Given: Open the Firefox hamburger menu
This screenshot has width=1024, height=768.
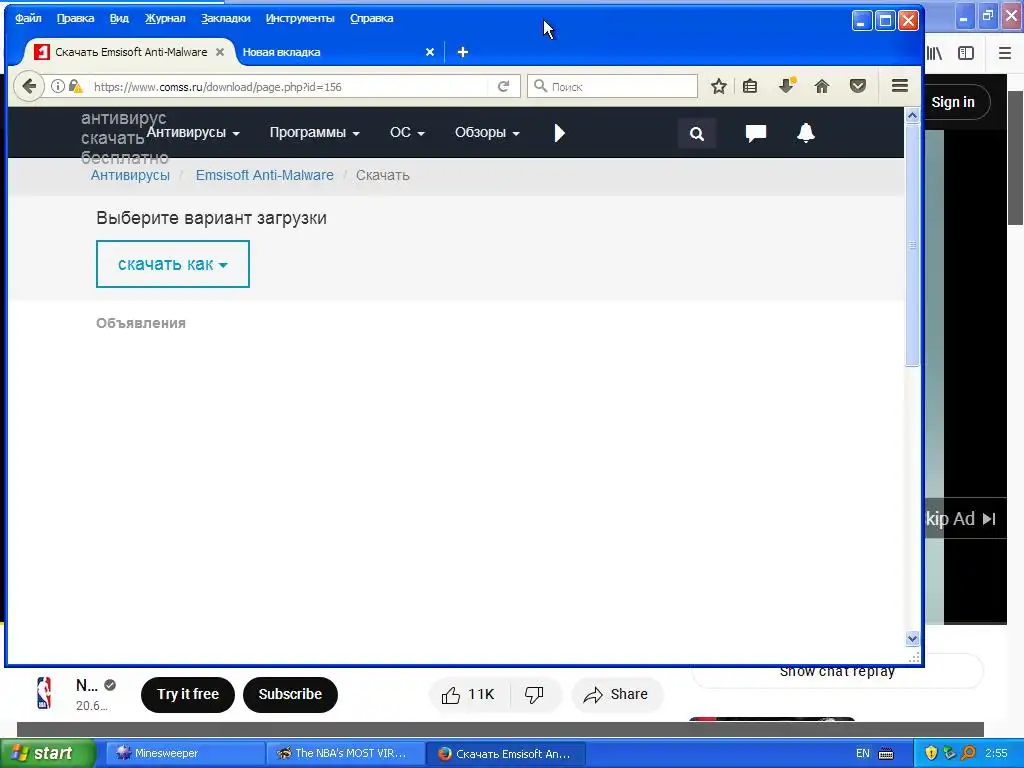Looking at the screenshot, I should point(900,86).
